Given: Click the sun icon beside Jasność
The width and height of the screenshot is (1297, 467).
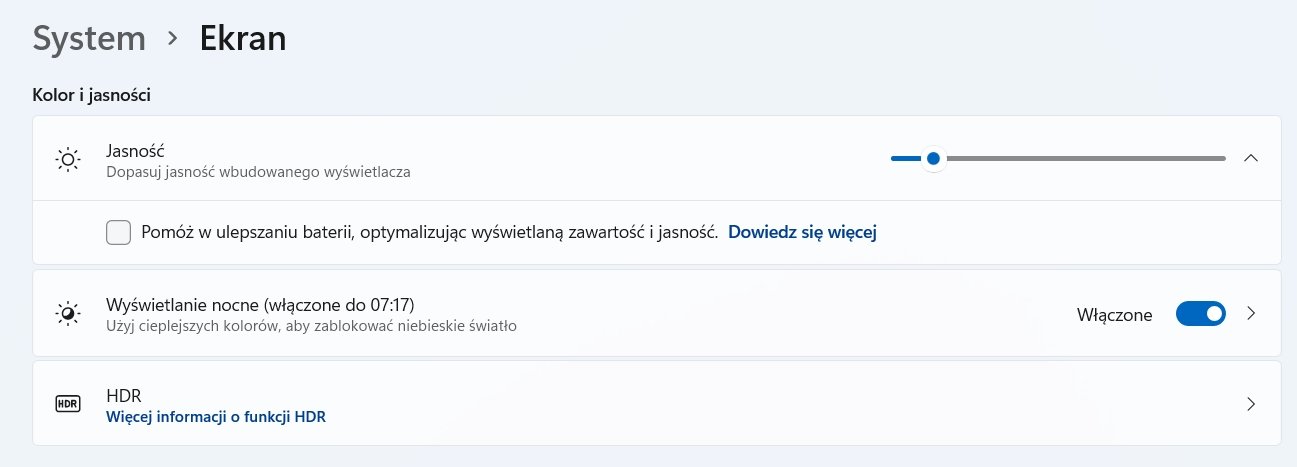Looking at the screenshot, I should click(x=68, y=159).
